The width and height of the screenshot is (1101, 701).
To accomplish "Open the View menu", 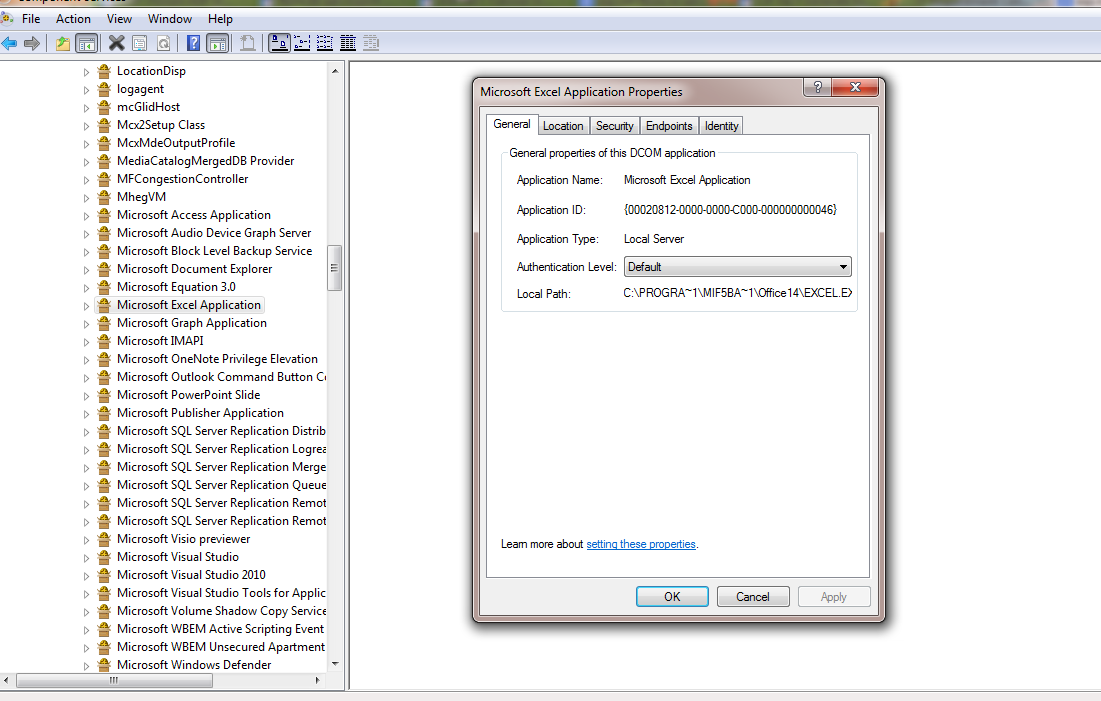I will [119, 19].
